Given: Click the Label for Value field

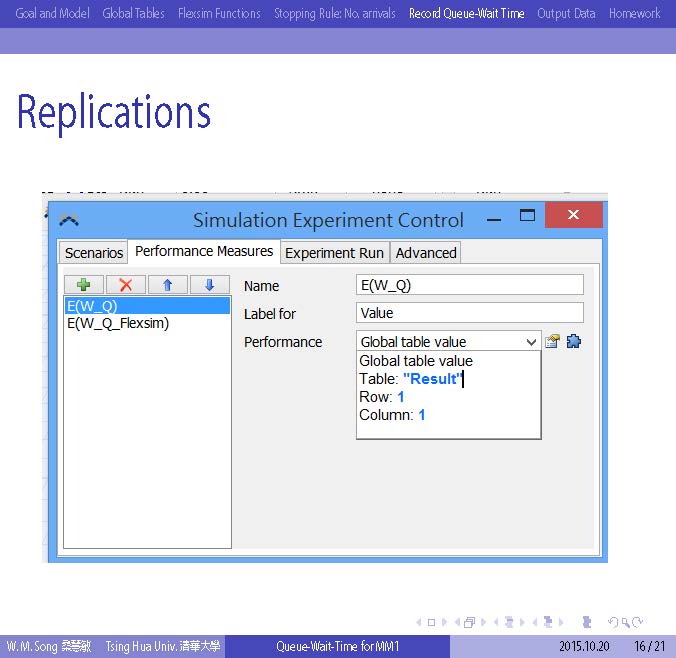Looking at the screenshot, I should (469, 313).
